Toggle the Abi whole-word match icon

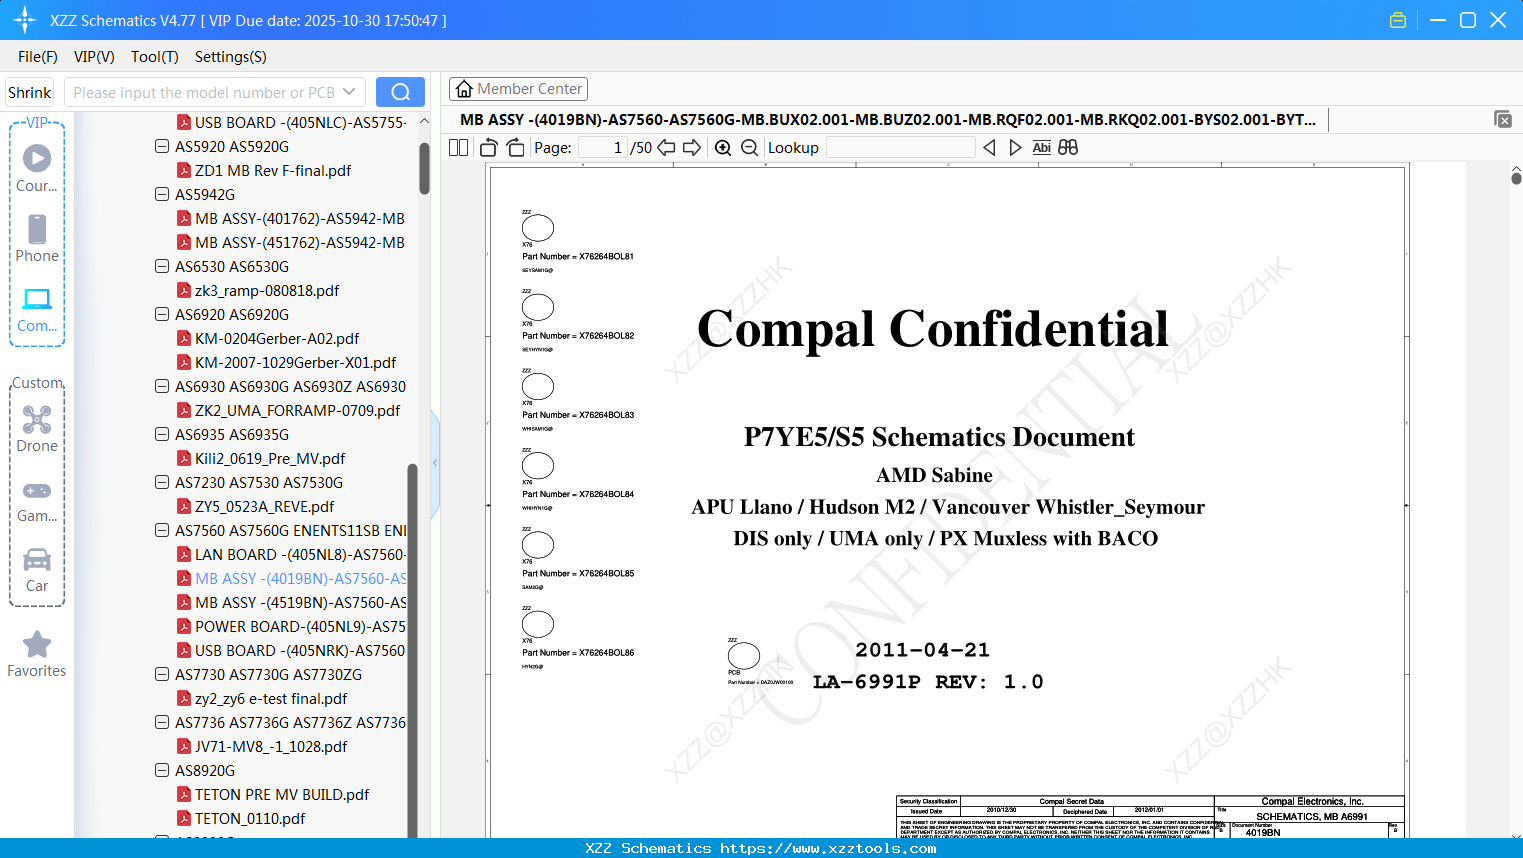coord(1042,148)
